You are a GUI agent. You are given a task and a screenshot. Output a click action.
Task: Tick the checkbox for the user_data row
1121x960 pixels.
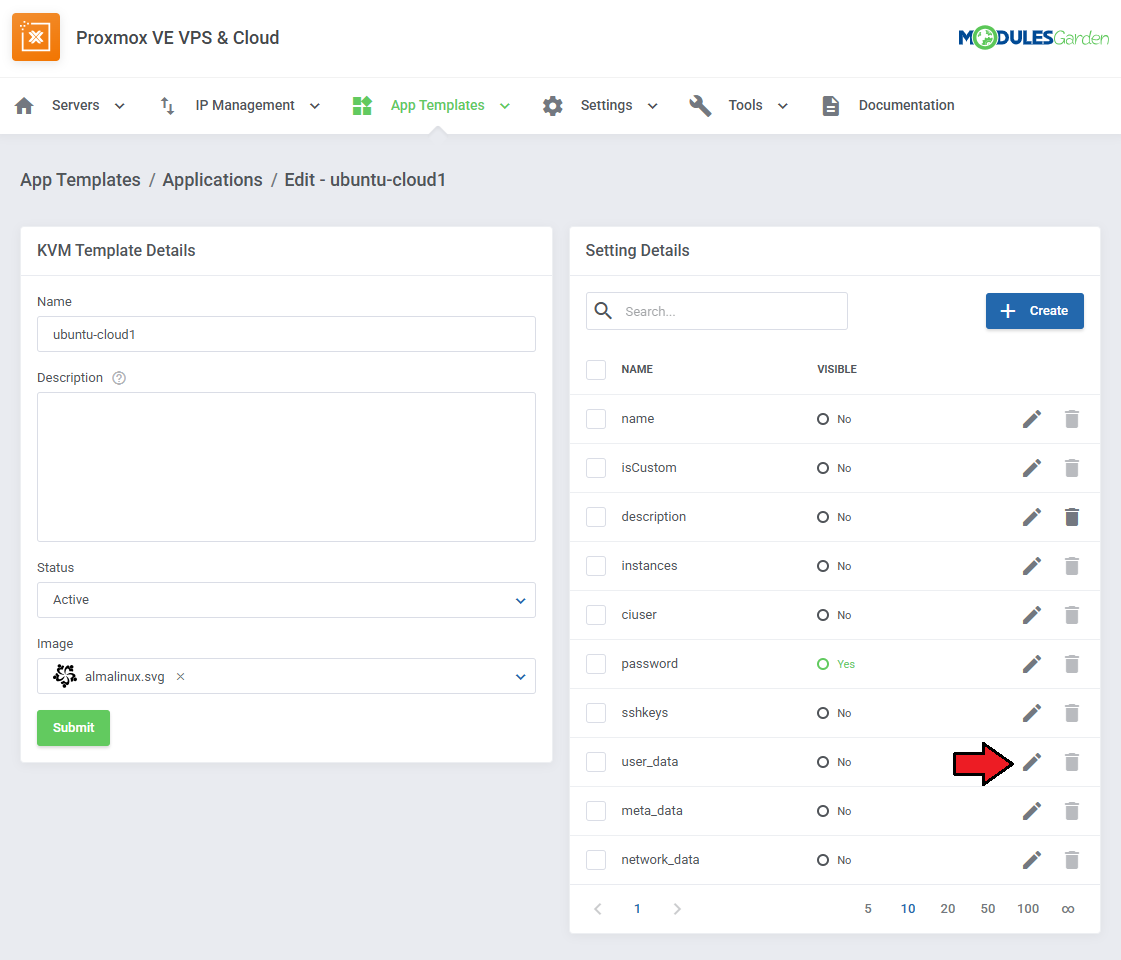pos(596,762)
